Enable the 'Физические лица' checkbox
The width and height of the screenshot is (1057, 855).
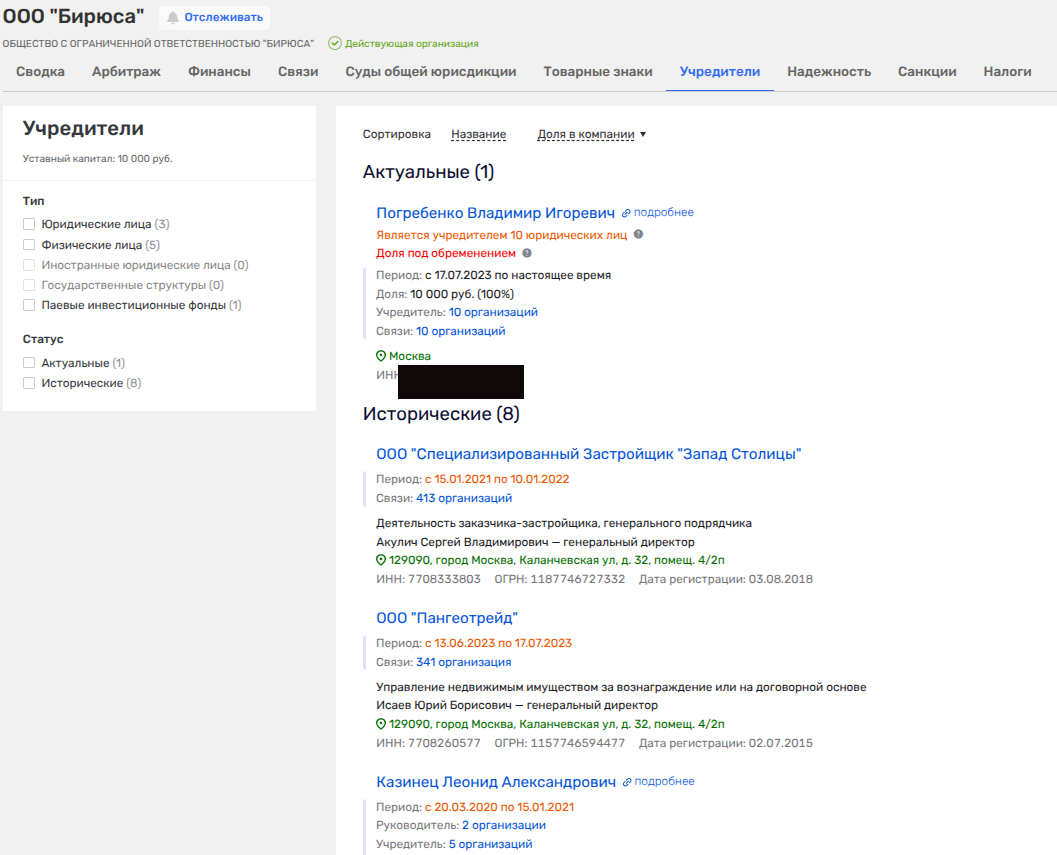[29, 244]
